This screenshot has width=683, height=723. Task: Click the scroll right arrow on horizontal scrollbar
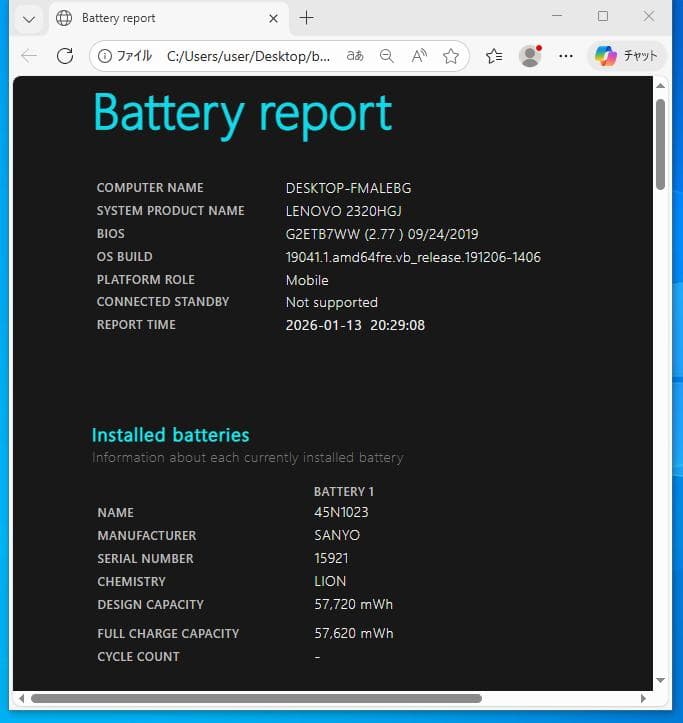(643, 698)
